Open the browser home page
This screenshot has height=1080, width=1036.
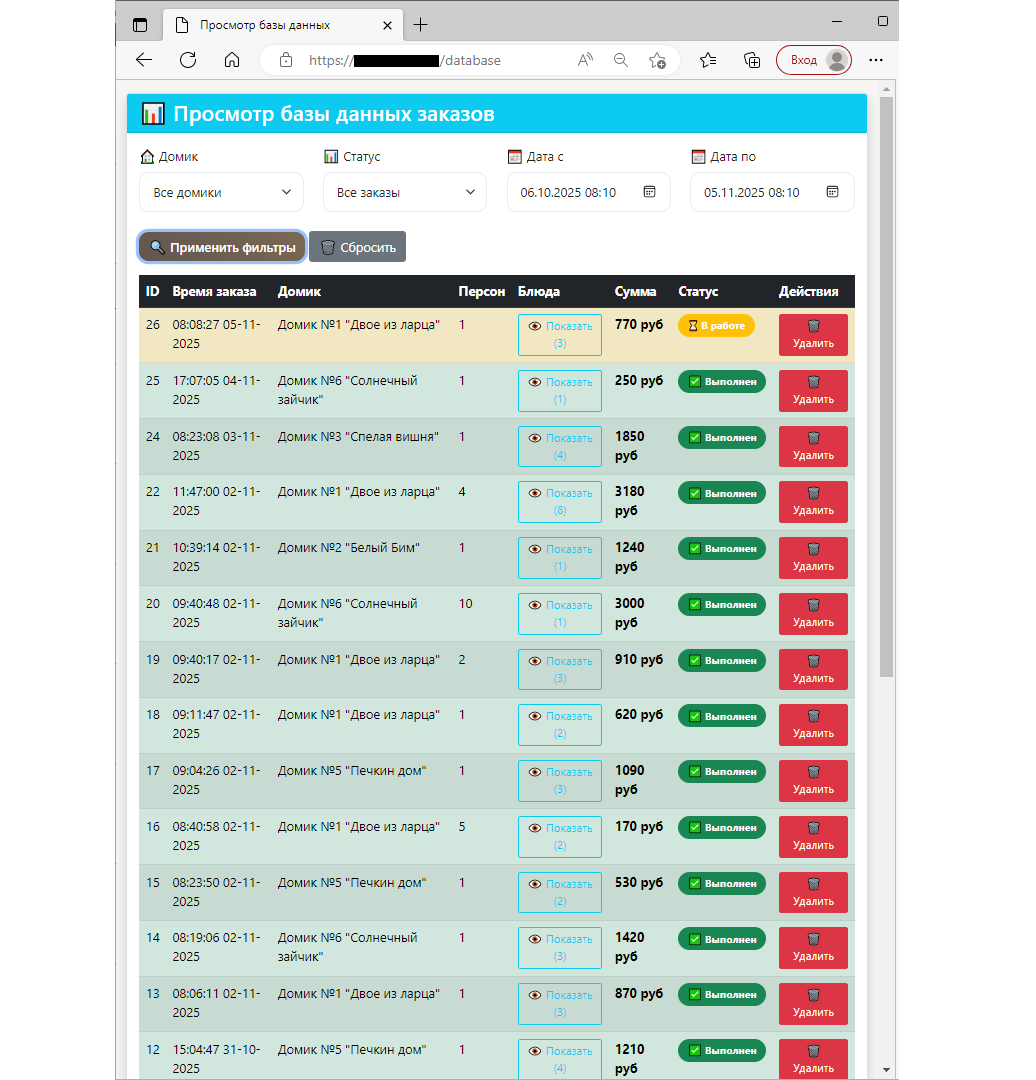coord(232,60)
